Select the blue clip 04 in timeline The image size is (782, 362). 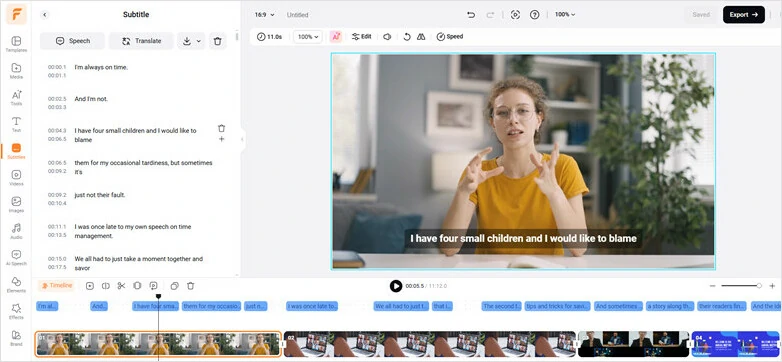[737, 344]
